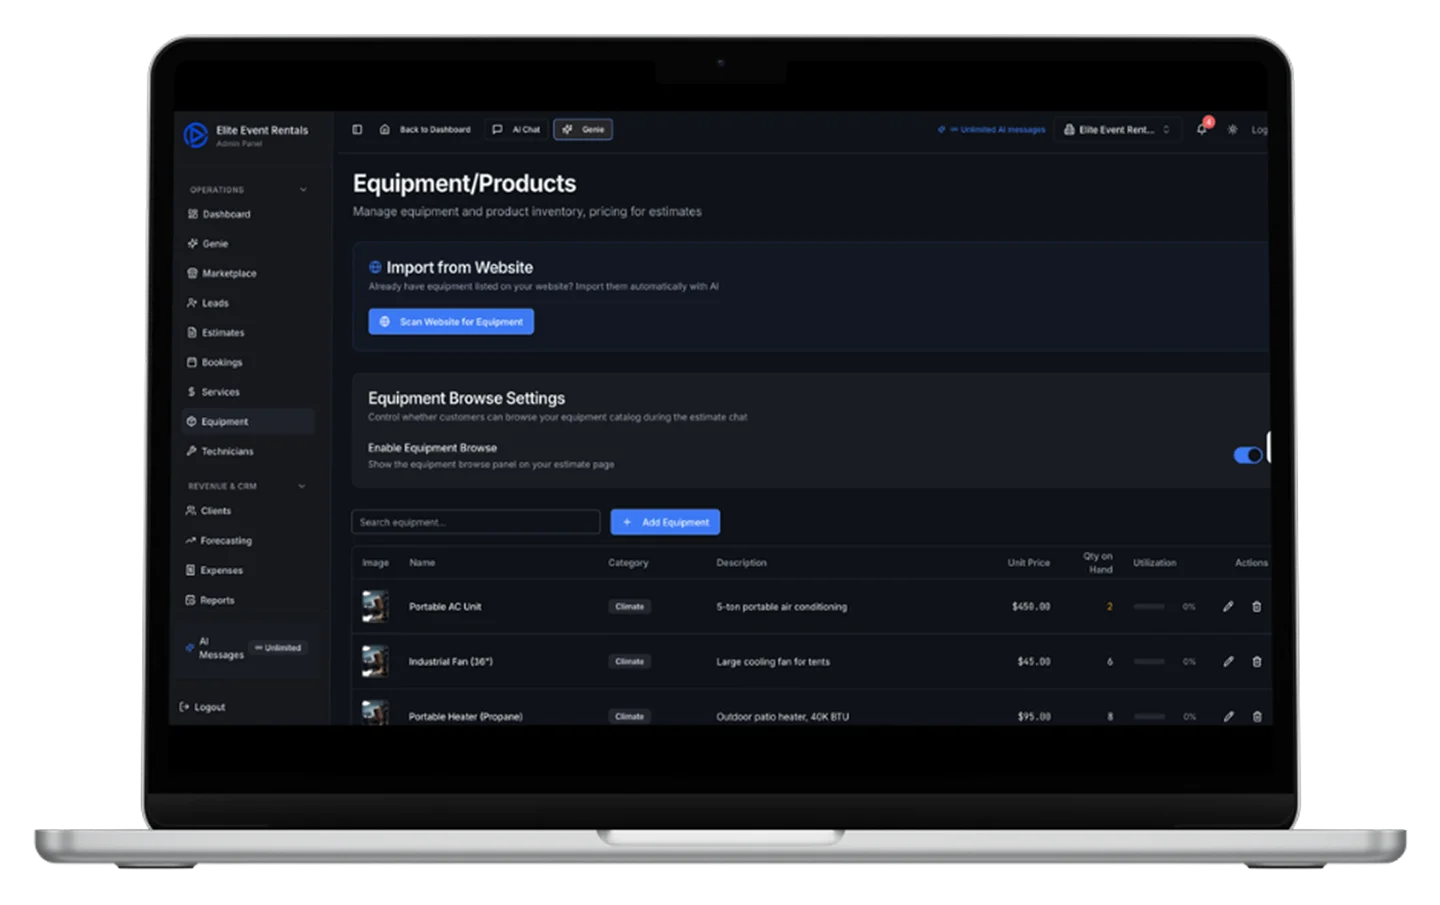
Task: Open Estimates in the sidebar
Action: click(x=222, y=332)
